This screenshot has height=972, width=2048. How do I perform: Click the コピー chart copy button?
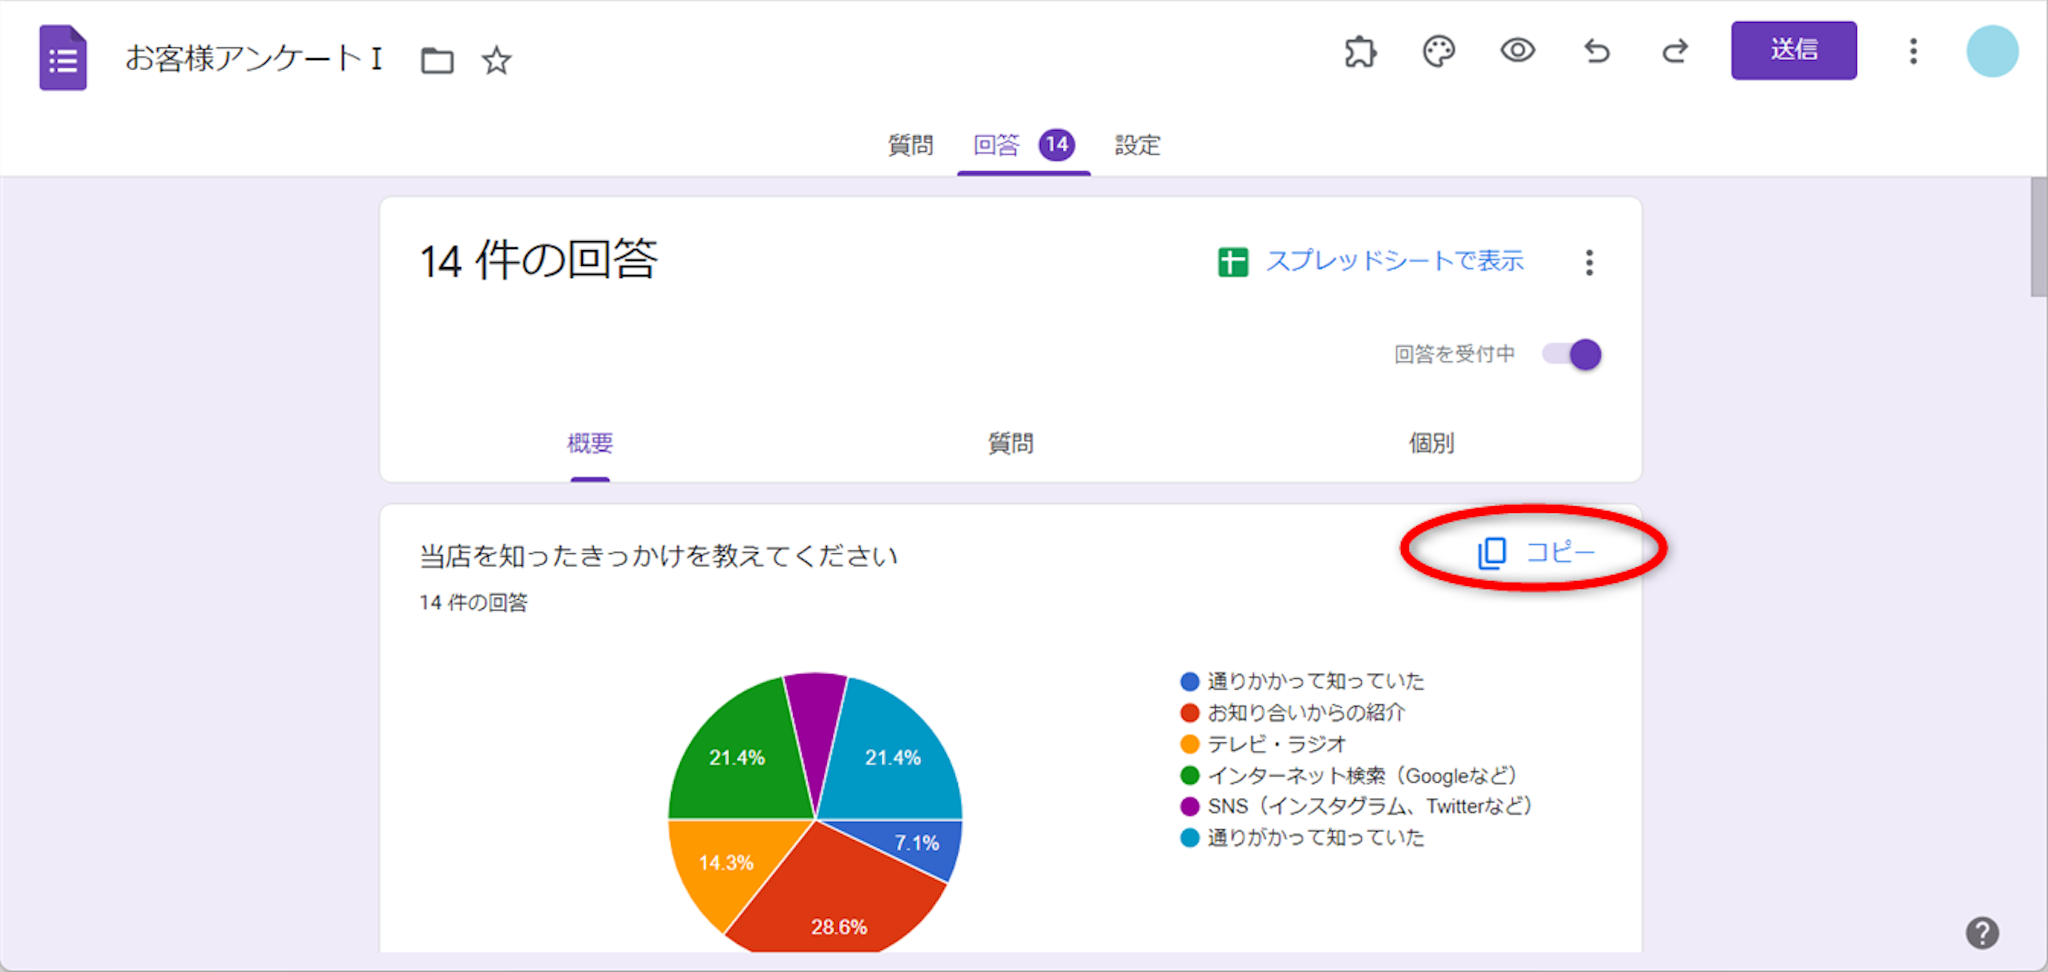point(1537,552)
